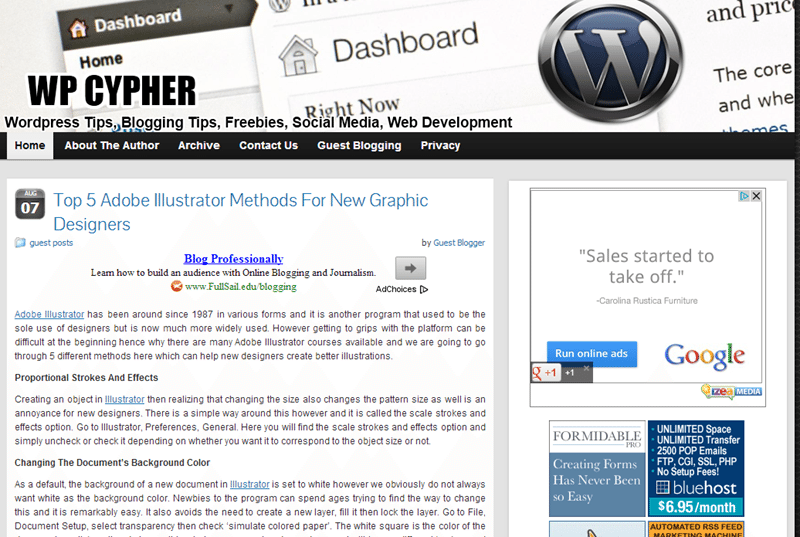This screenshot has width=800, height=537.
Task: Open the Privacy page
Action: 440,146
